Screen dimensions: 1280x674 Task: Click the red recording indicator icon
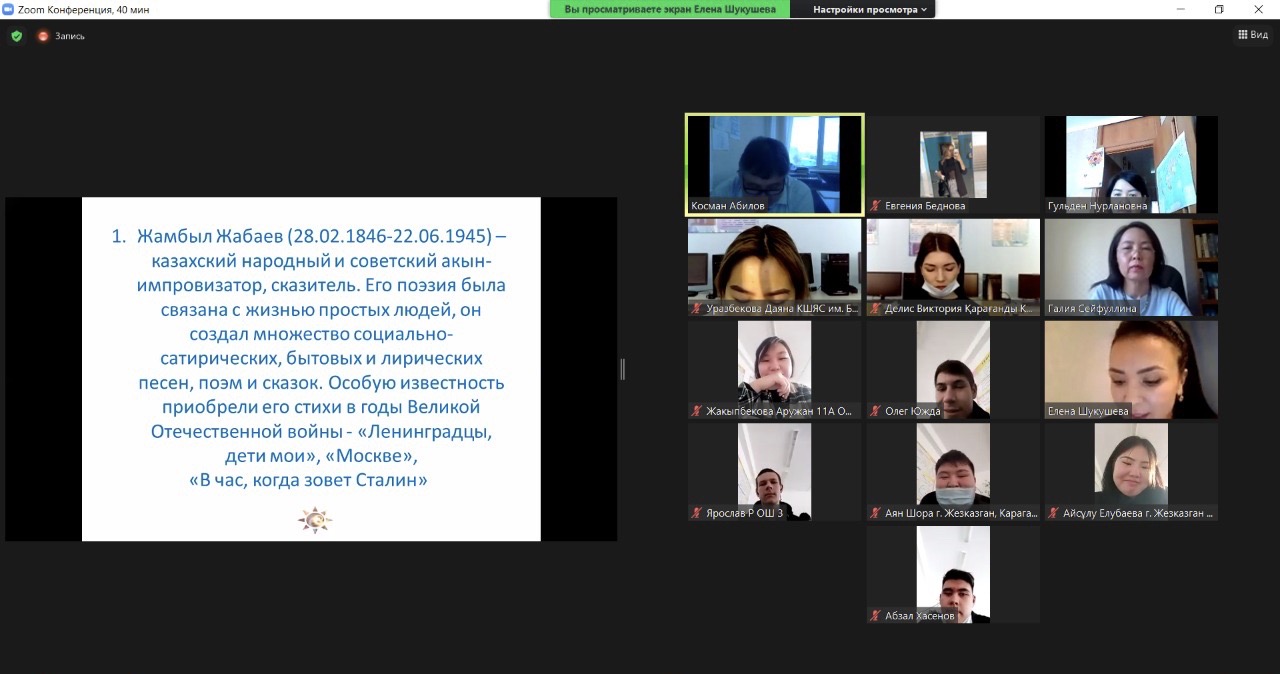43,36
